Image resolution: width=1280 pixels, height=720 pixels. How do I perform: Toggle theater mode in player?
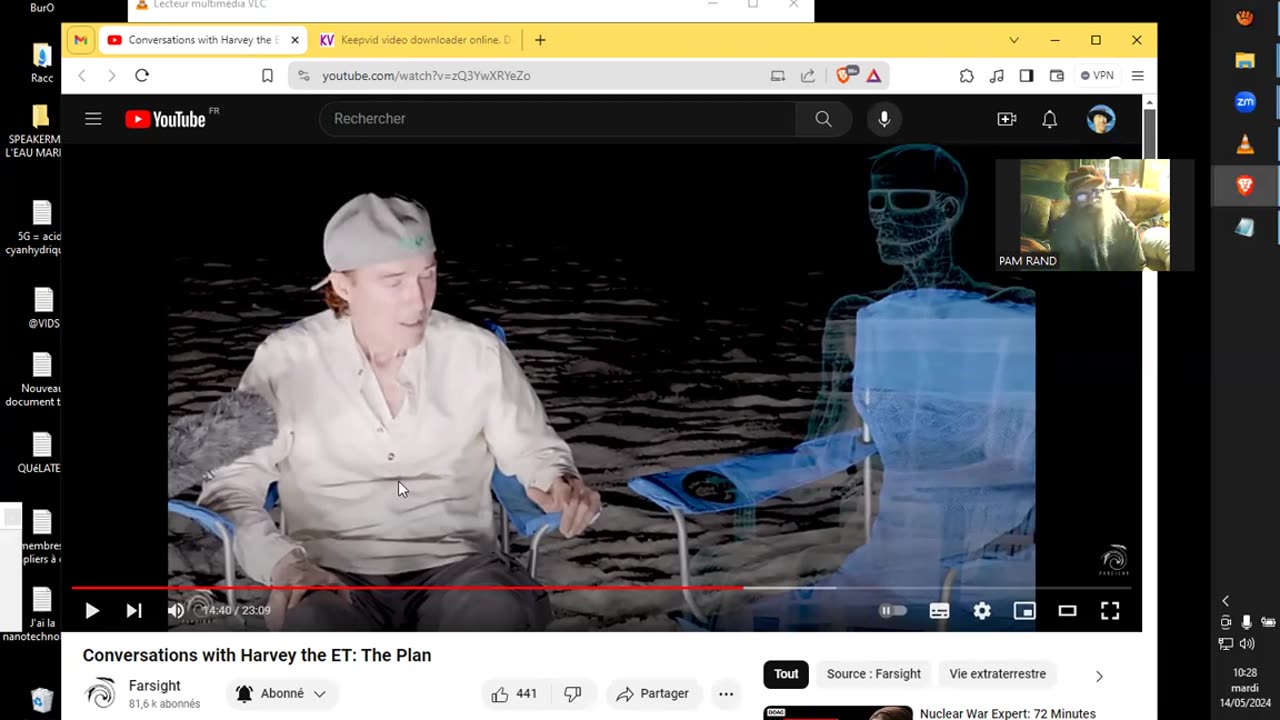[1067, 611]
